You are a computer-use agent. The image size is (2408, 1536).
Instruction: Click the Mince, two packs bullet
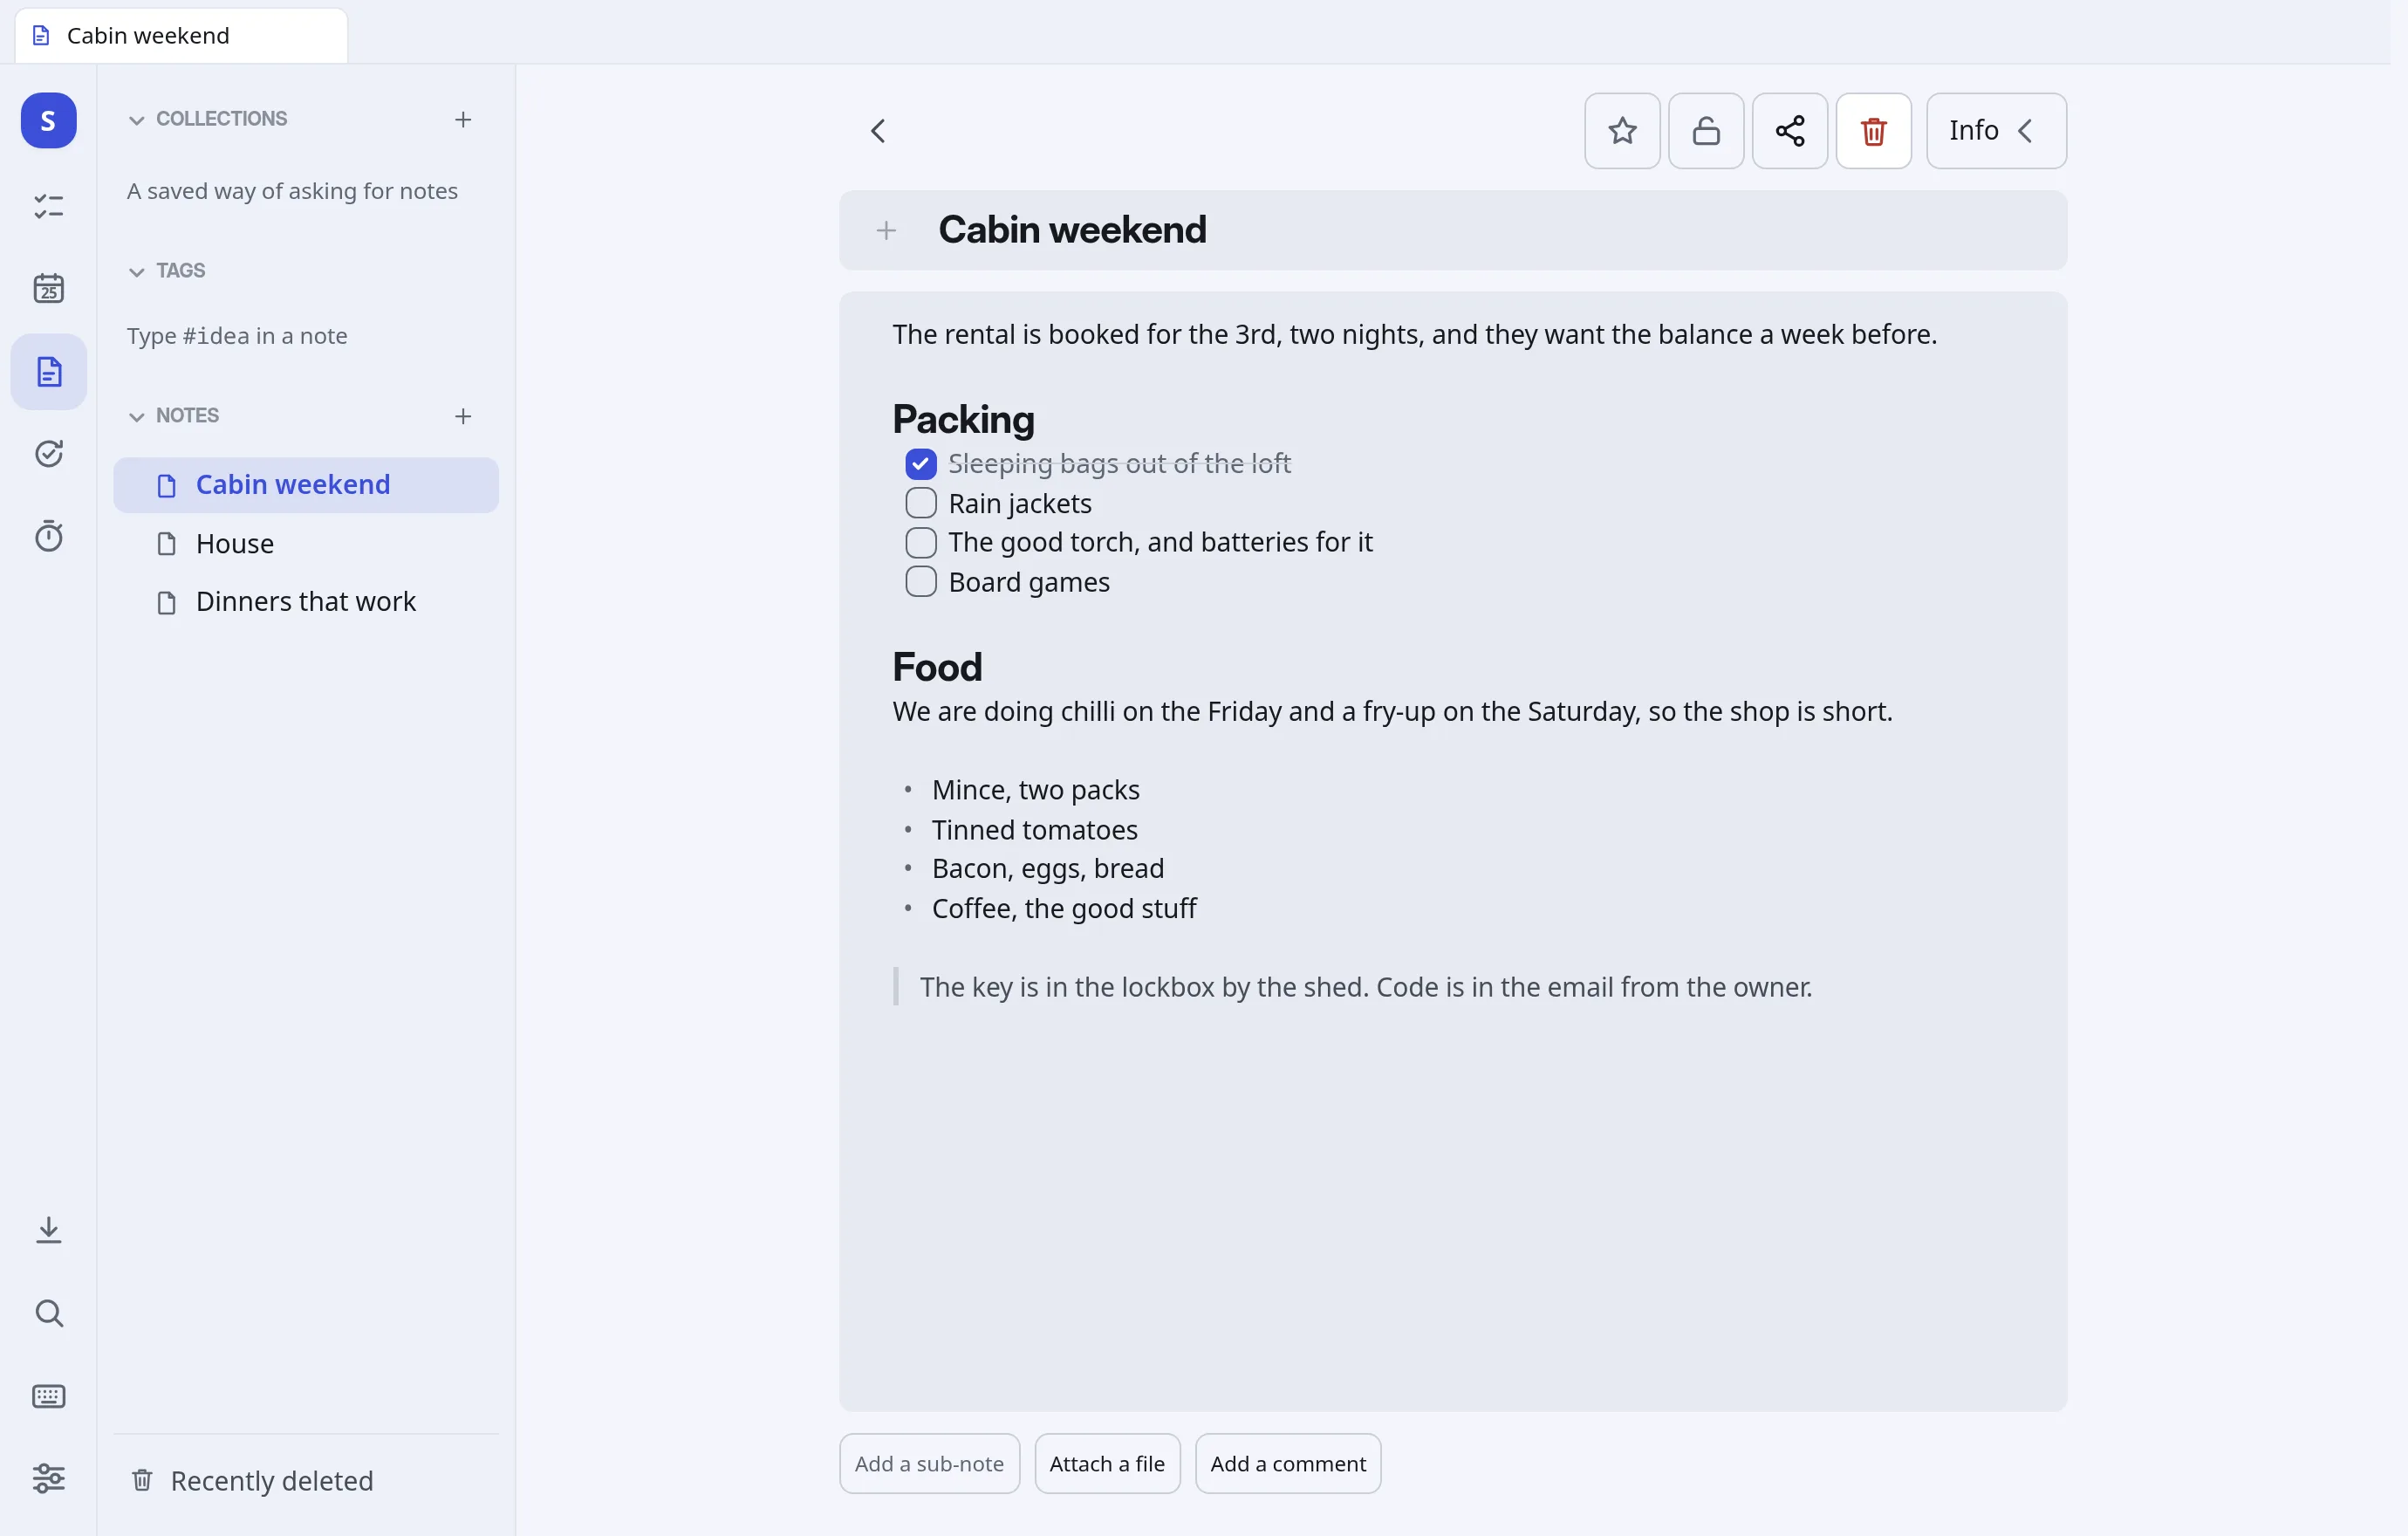click(x=1035, y=790)
